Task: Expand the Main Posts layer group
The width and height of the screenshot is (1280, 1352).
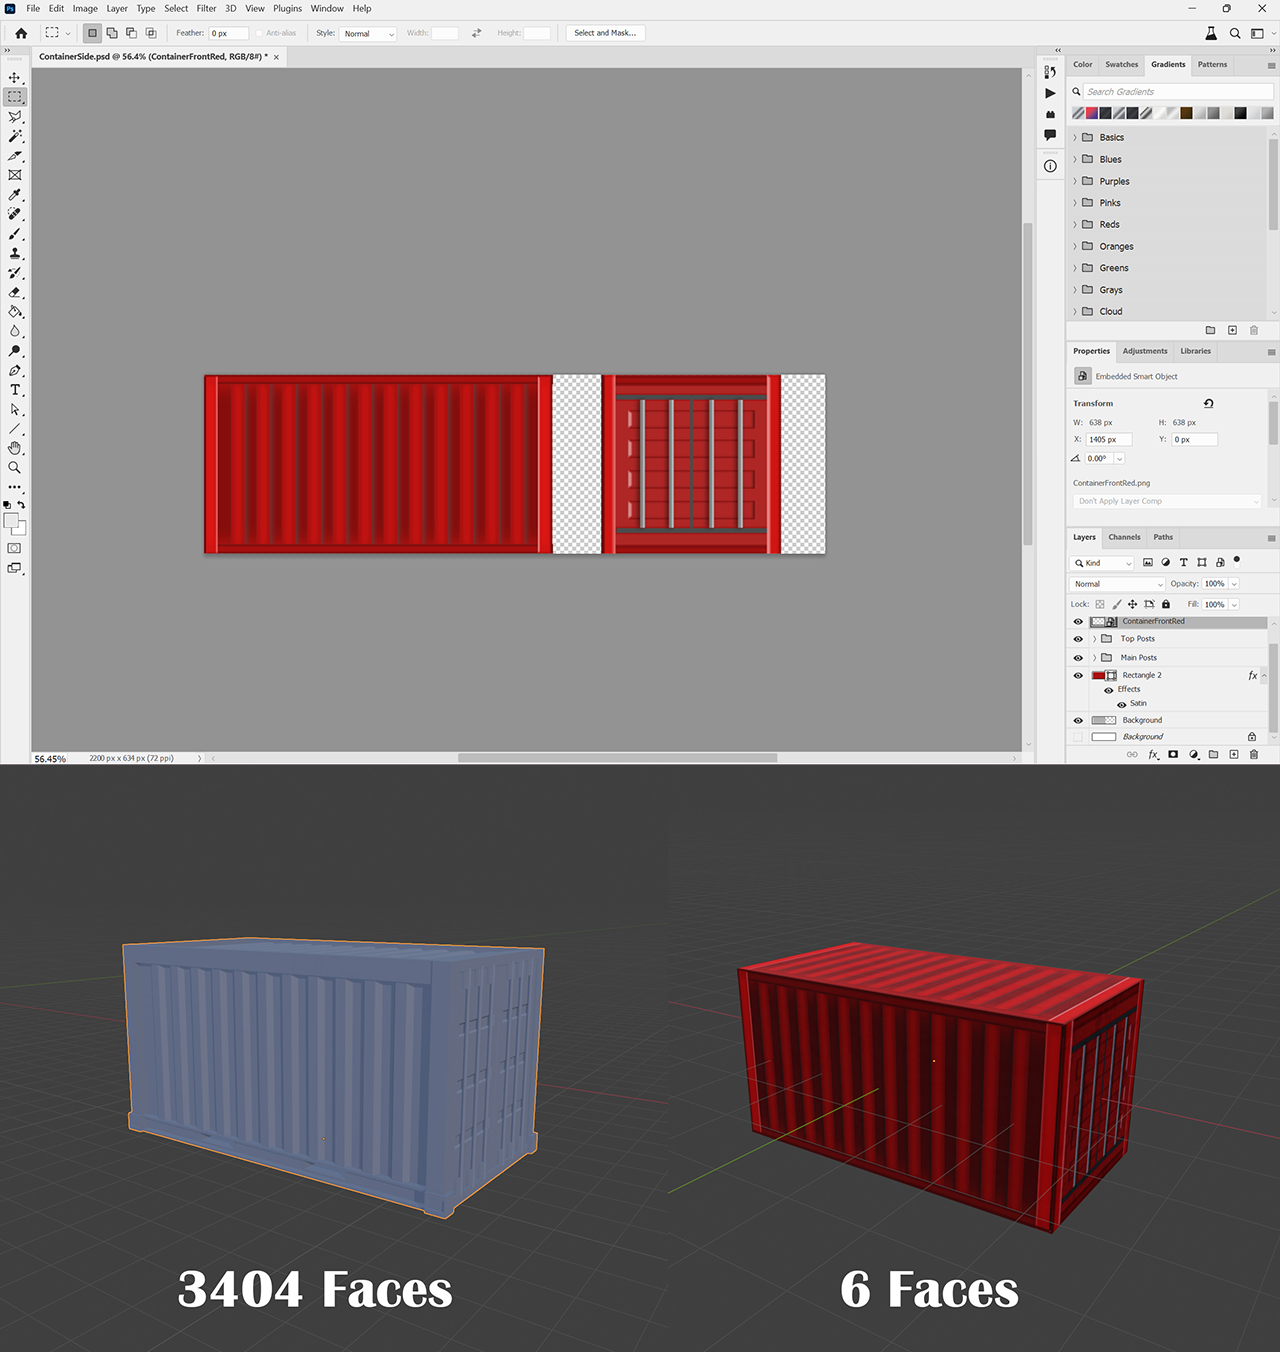Action: click(1094, 658)
